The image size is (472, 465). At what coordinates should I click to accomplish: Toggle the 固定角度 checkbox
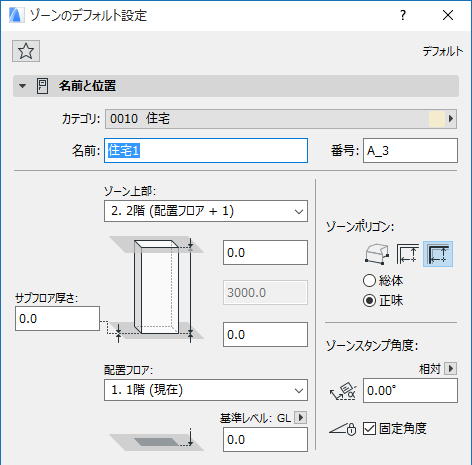(369, 429)
